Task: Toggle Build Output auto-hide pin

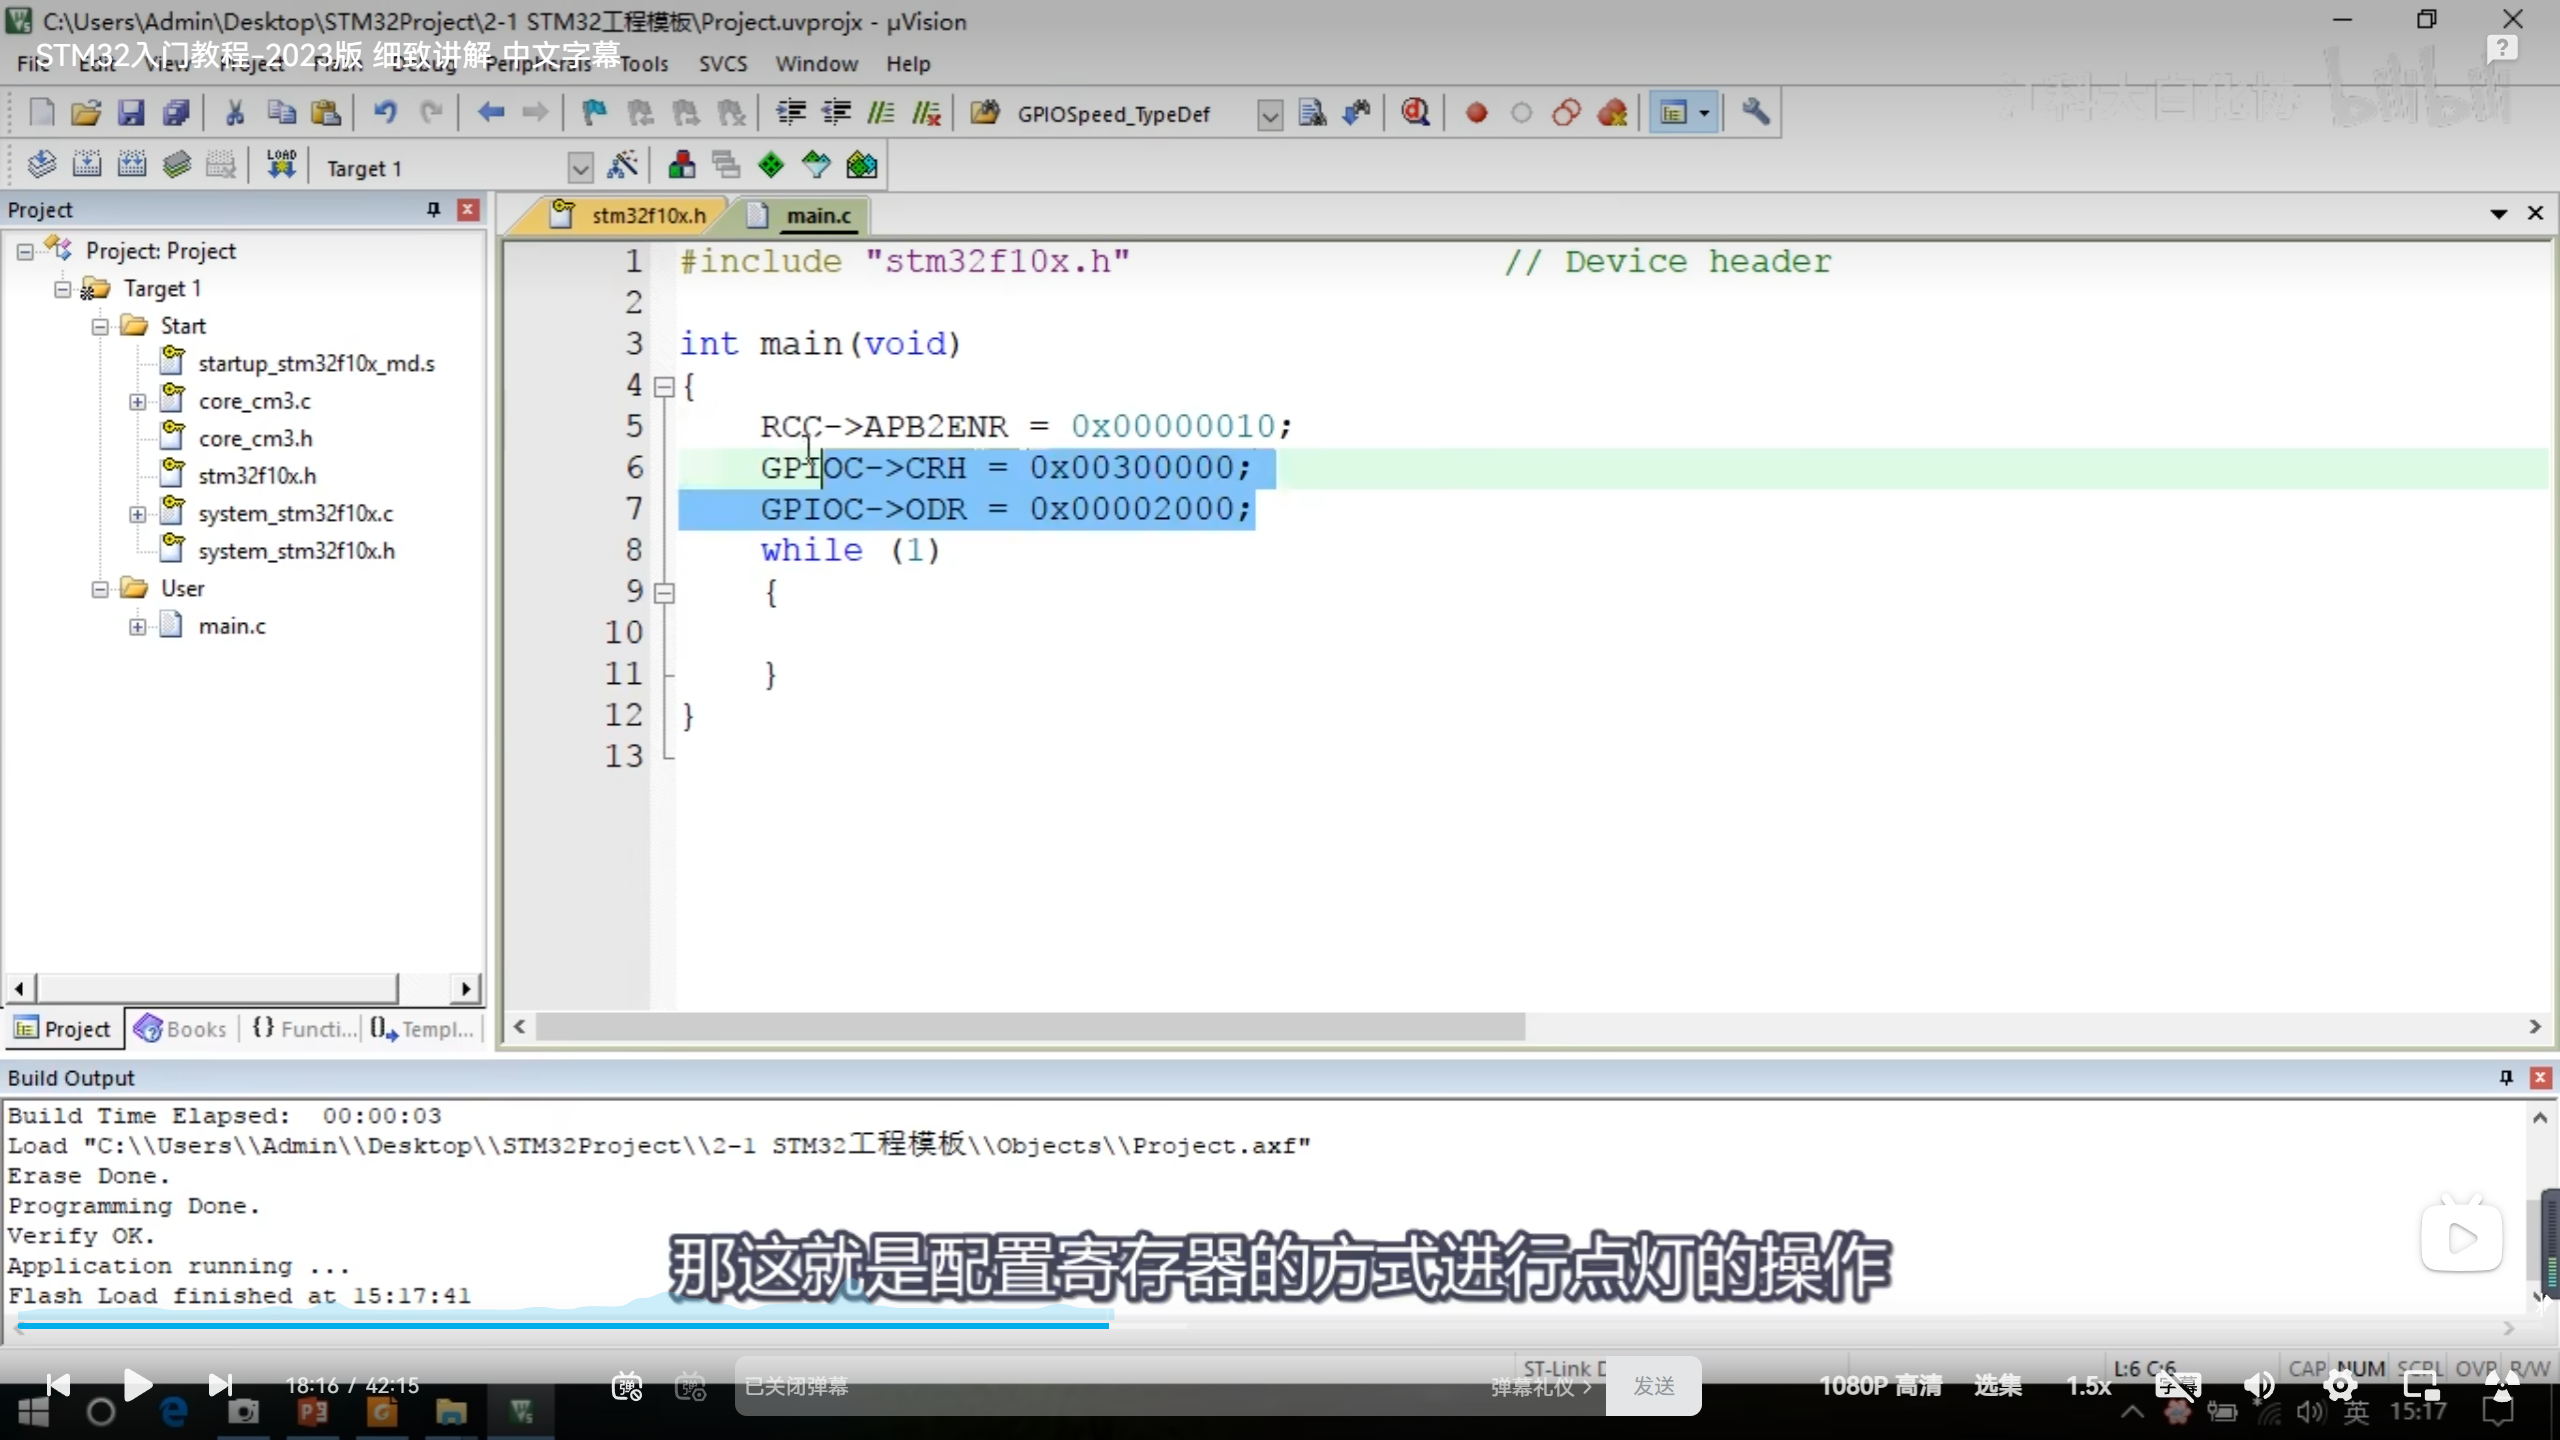Action: (x=2506, y=1077)
